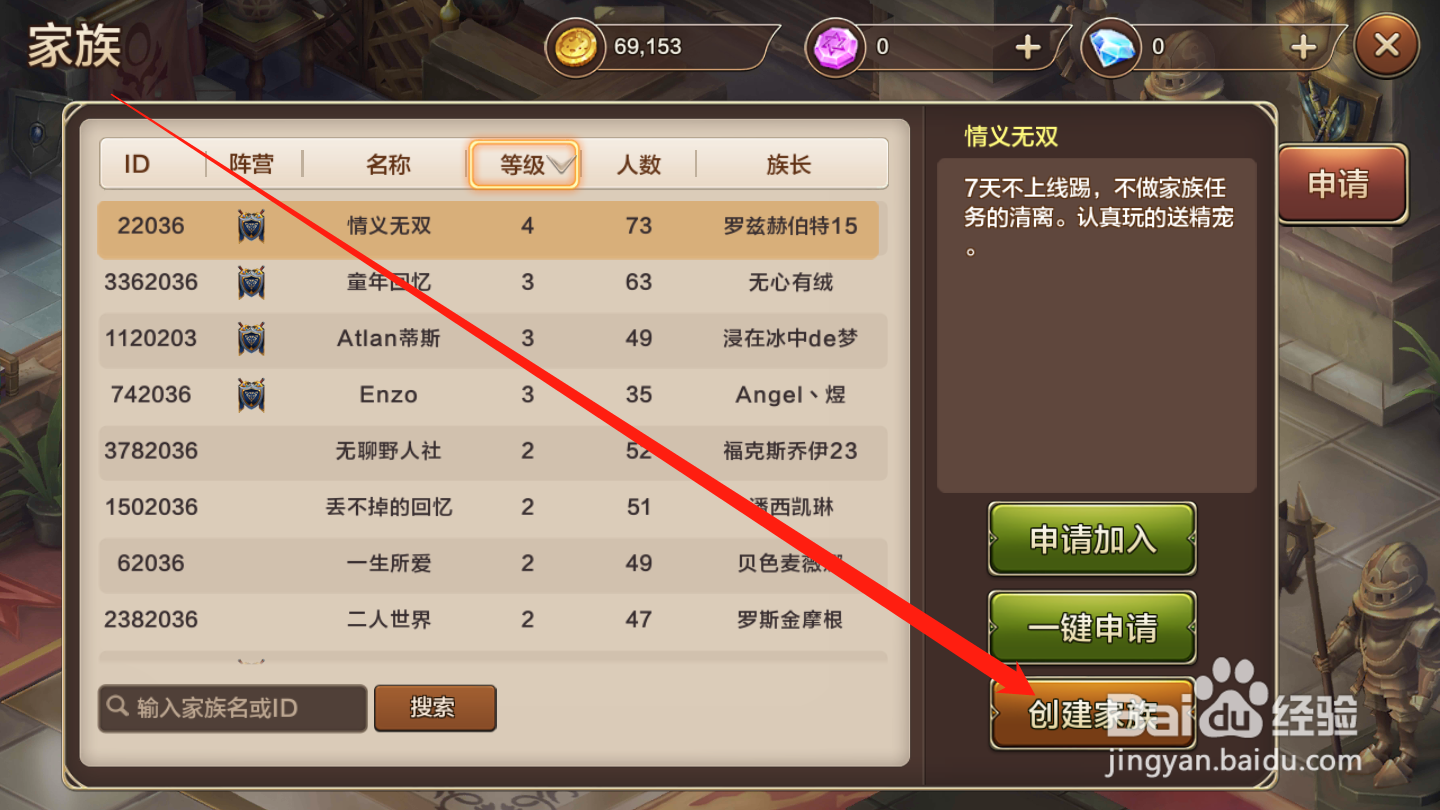Click the 创建家族 button
The height and width of the screenshot is (810, 1440).
tap(1092, 714)
